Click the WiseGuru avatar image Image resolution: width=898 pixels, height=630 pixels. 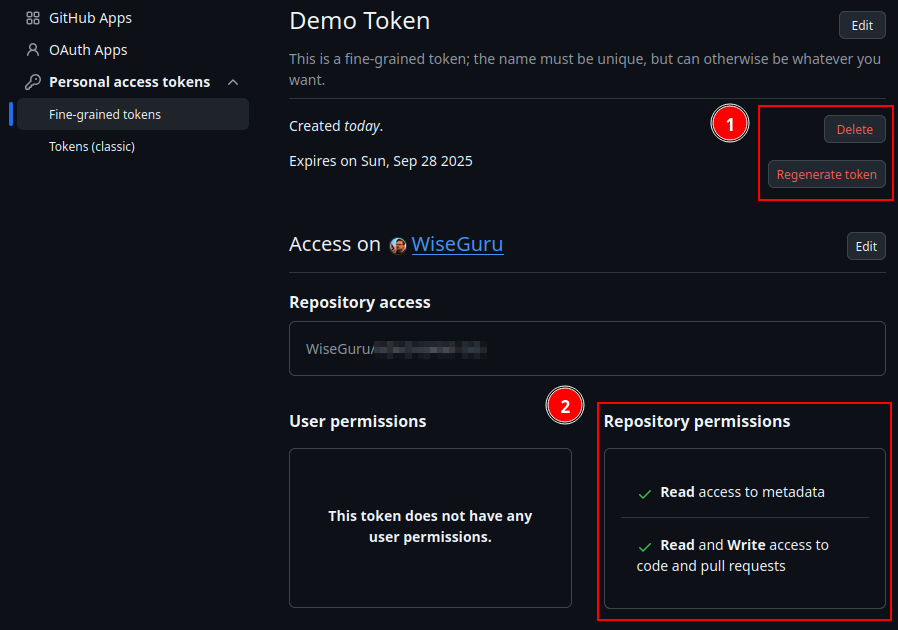pyautogui.click(x=397, y=246)
